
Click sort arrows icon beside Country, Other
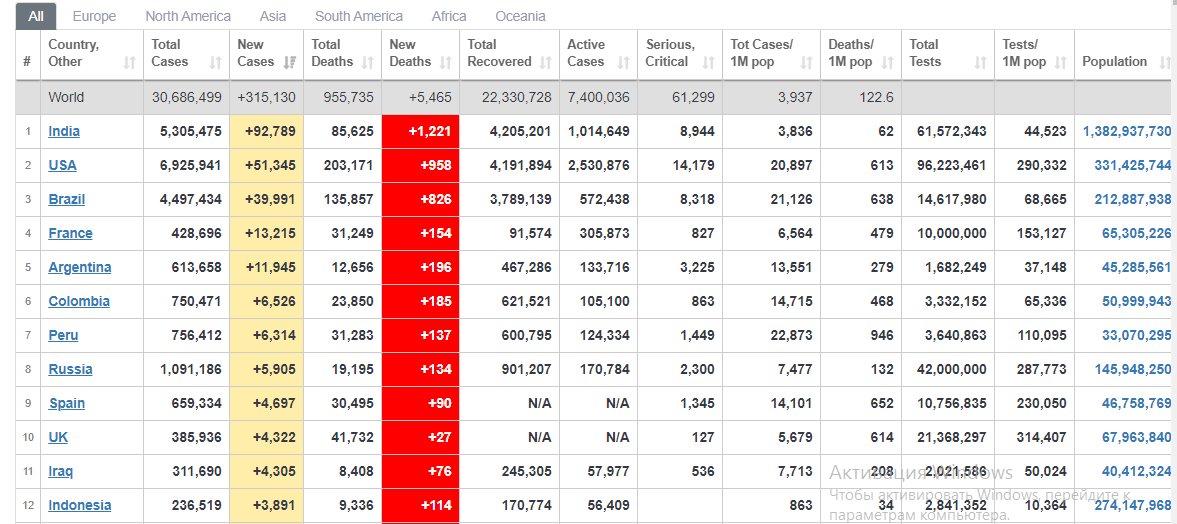129,63
